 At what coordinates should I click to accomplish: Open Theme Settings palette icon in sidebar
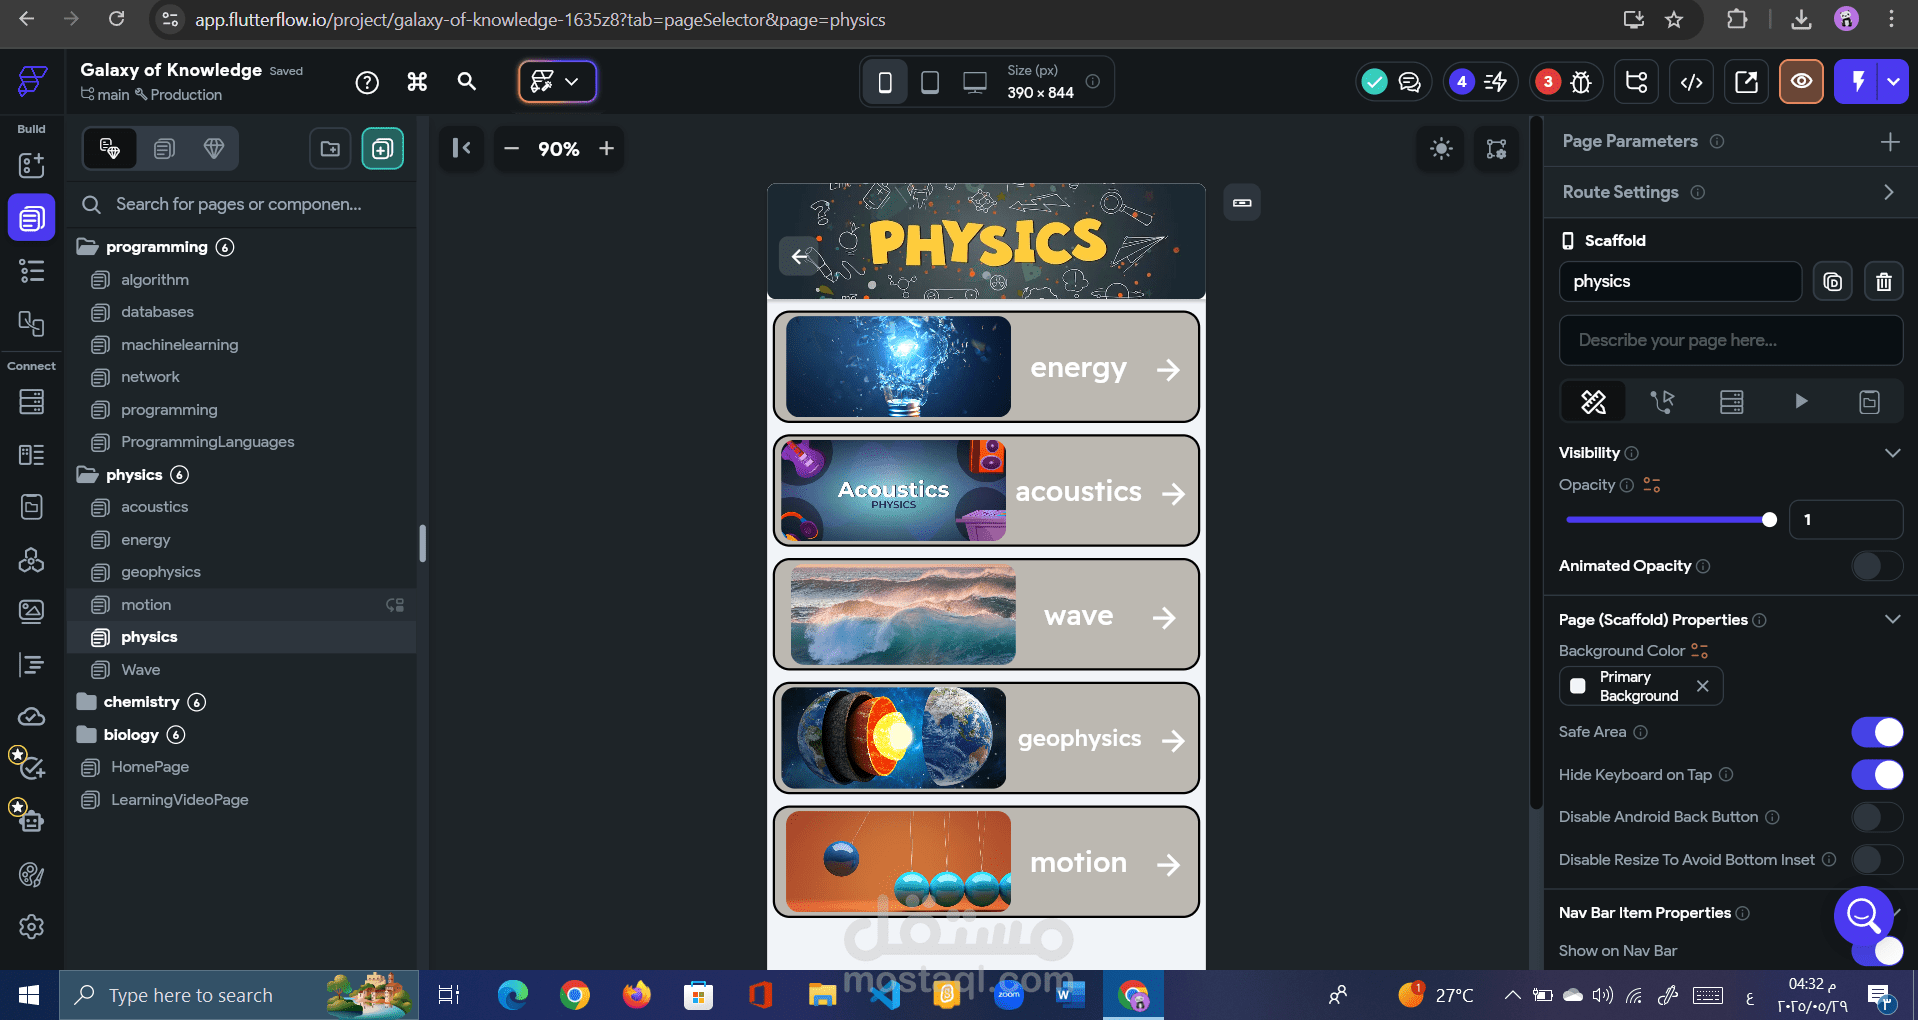click(x=31, y=875)
